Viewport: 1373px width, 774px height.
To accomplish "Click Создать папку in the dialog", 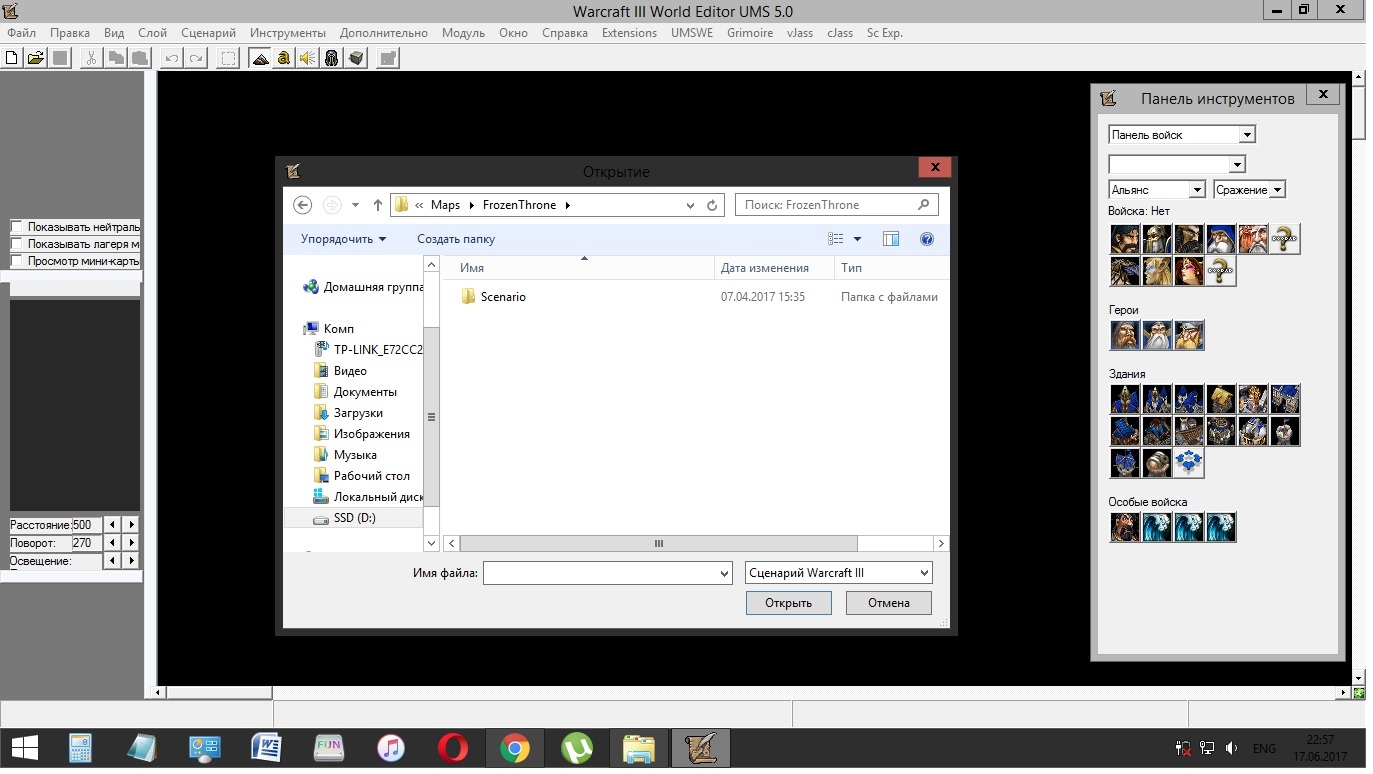I will (456, 239).
